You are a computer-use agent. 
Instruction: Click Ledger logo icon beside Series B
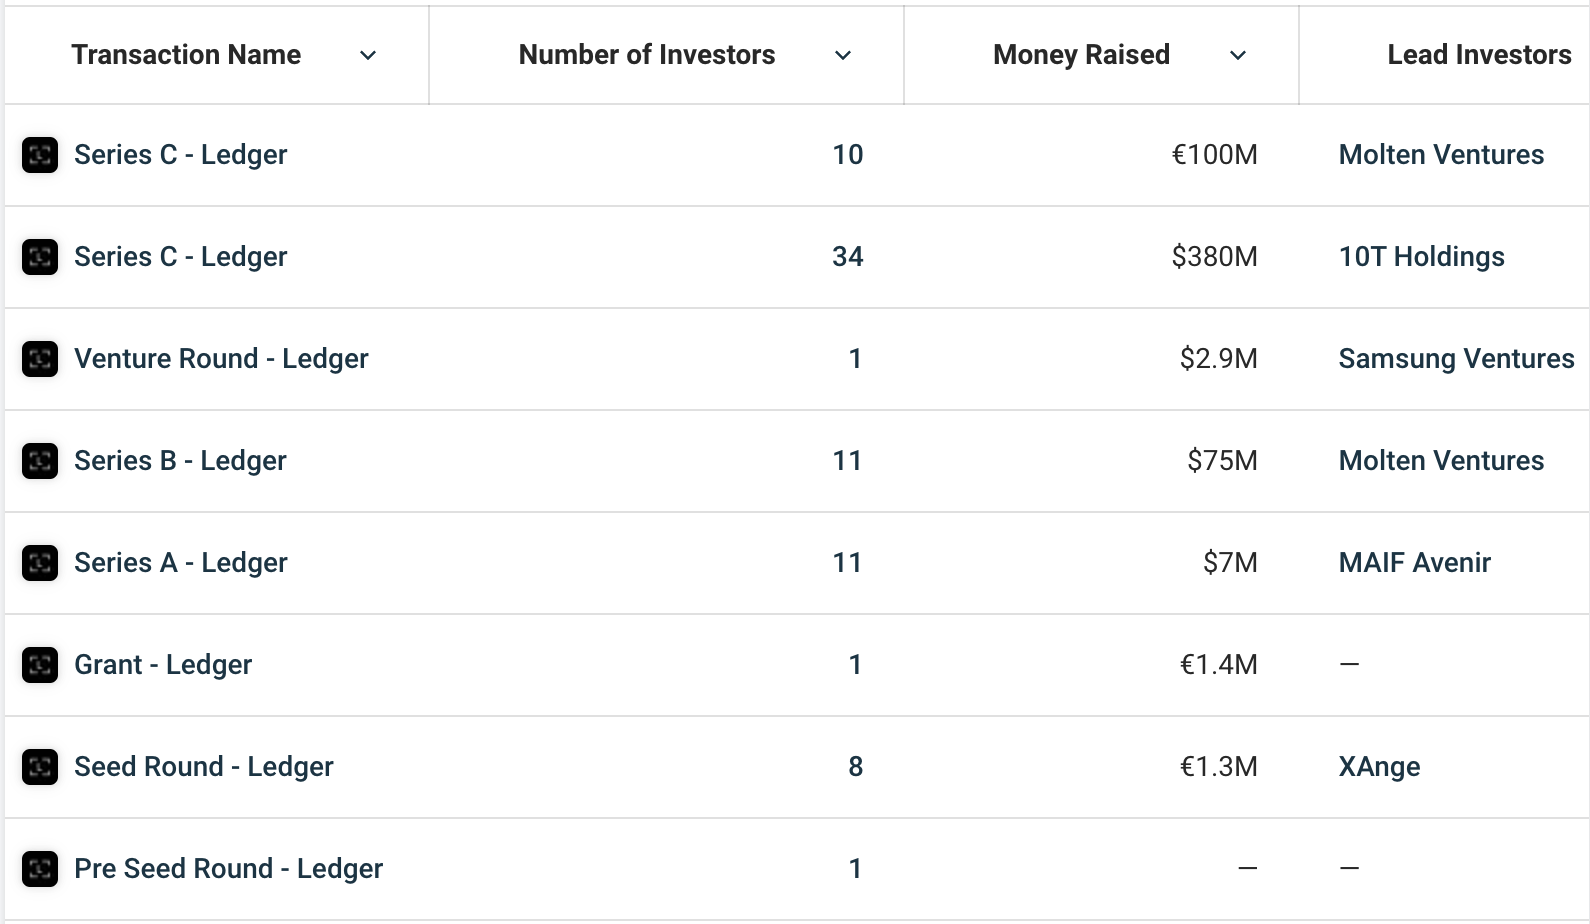click(40, 461)
